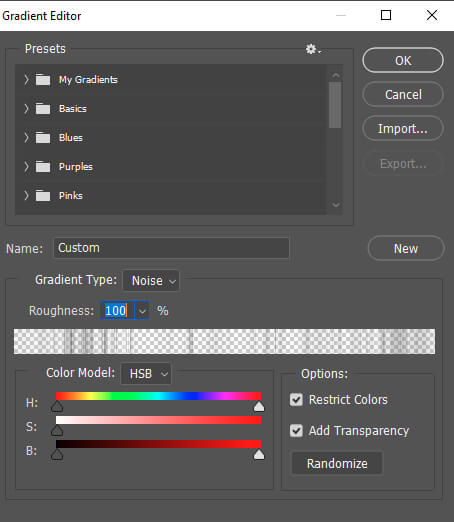454x522 pixels.
Task: Click the Basics folder icon
Action: click(43, 109)
